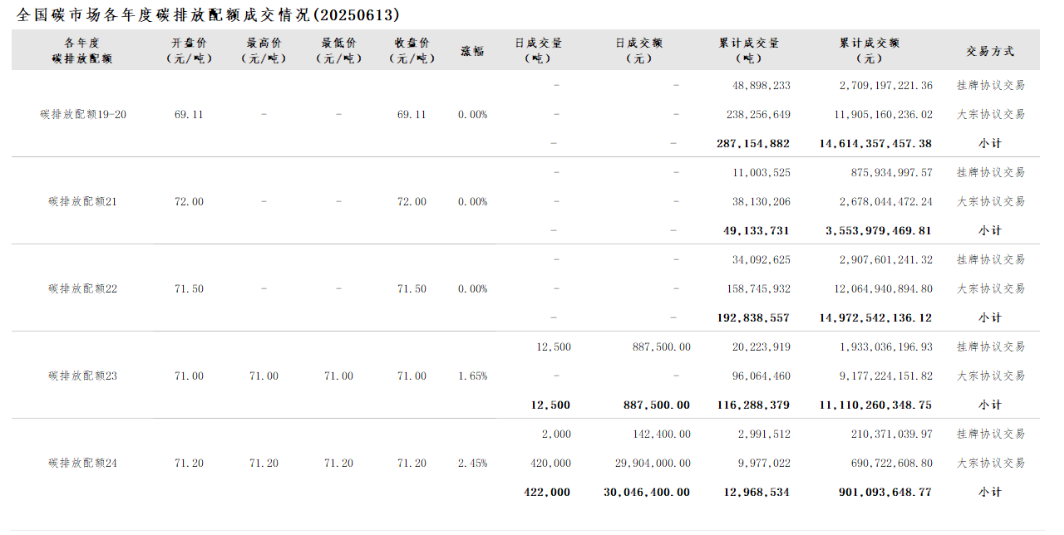Select the 最低价 column header
1064x535 pixels.
[339, 51]
